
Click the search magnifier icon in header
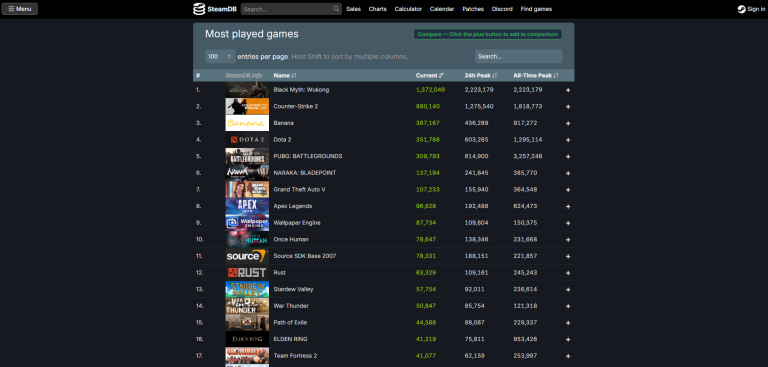(336, 9)
